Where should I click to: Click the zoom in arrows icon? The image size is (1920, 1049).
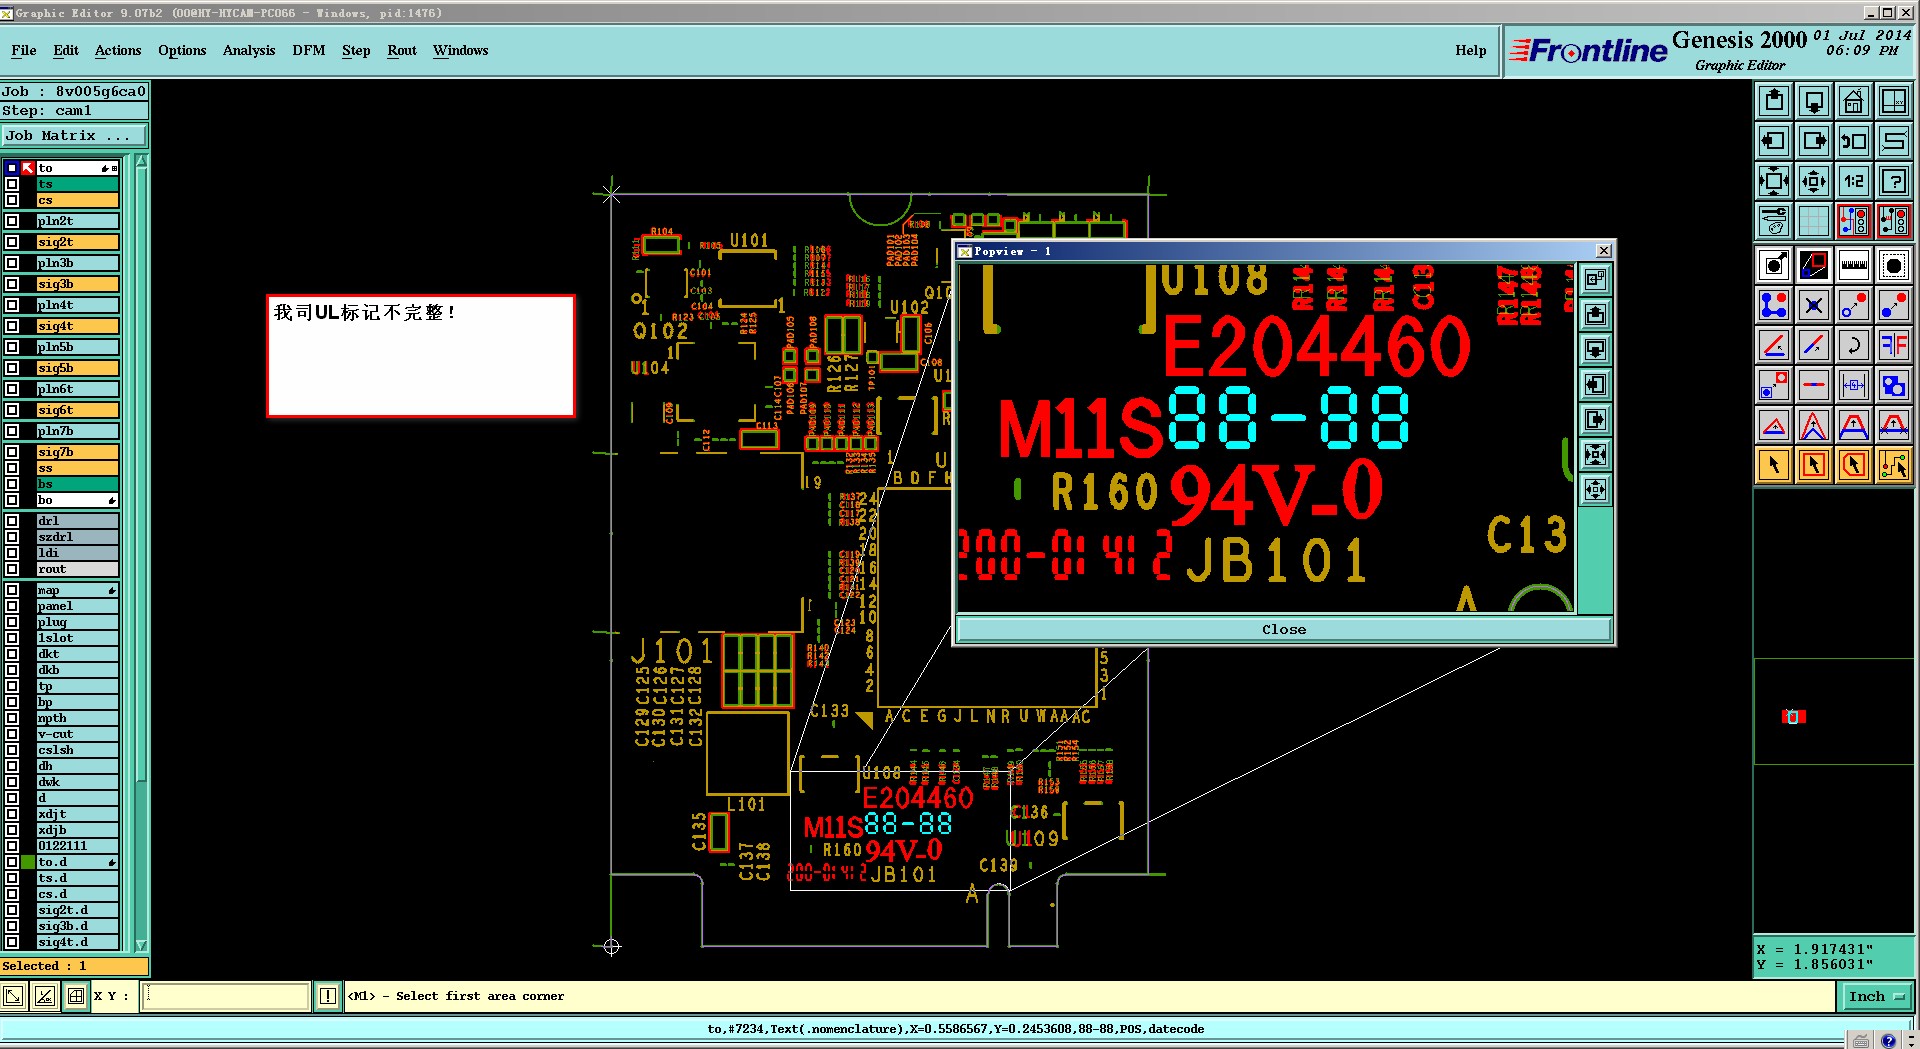coord(1774,181)
